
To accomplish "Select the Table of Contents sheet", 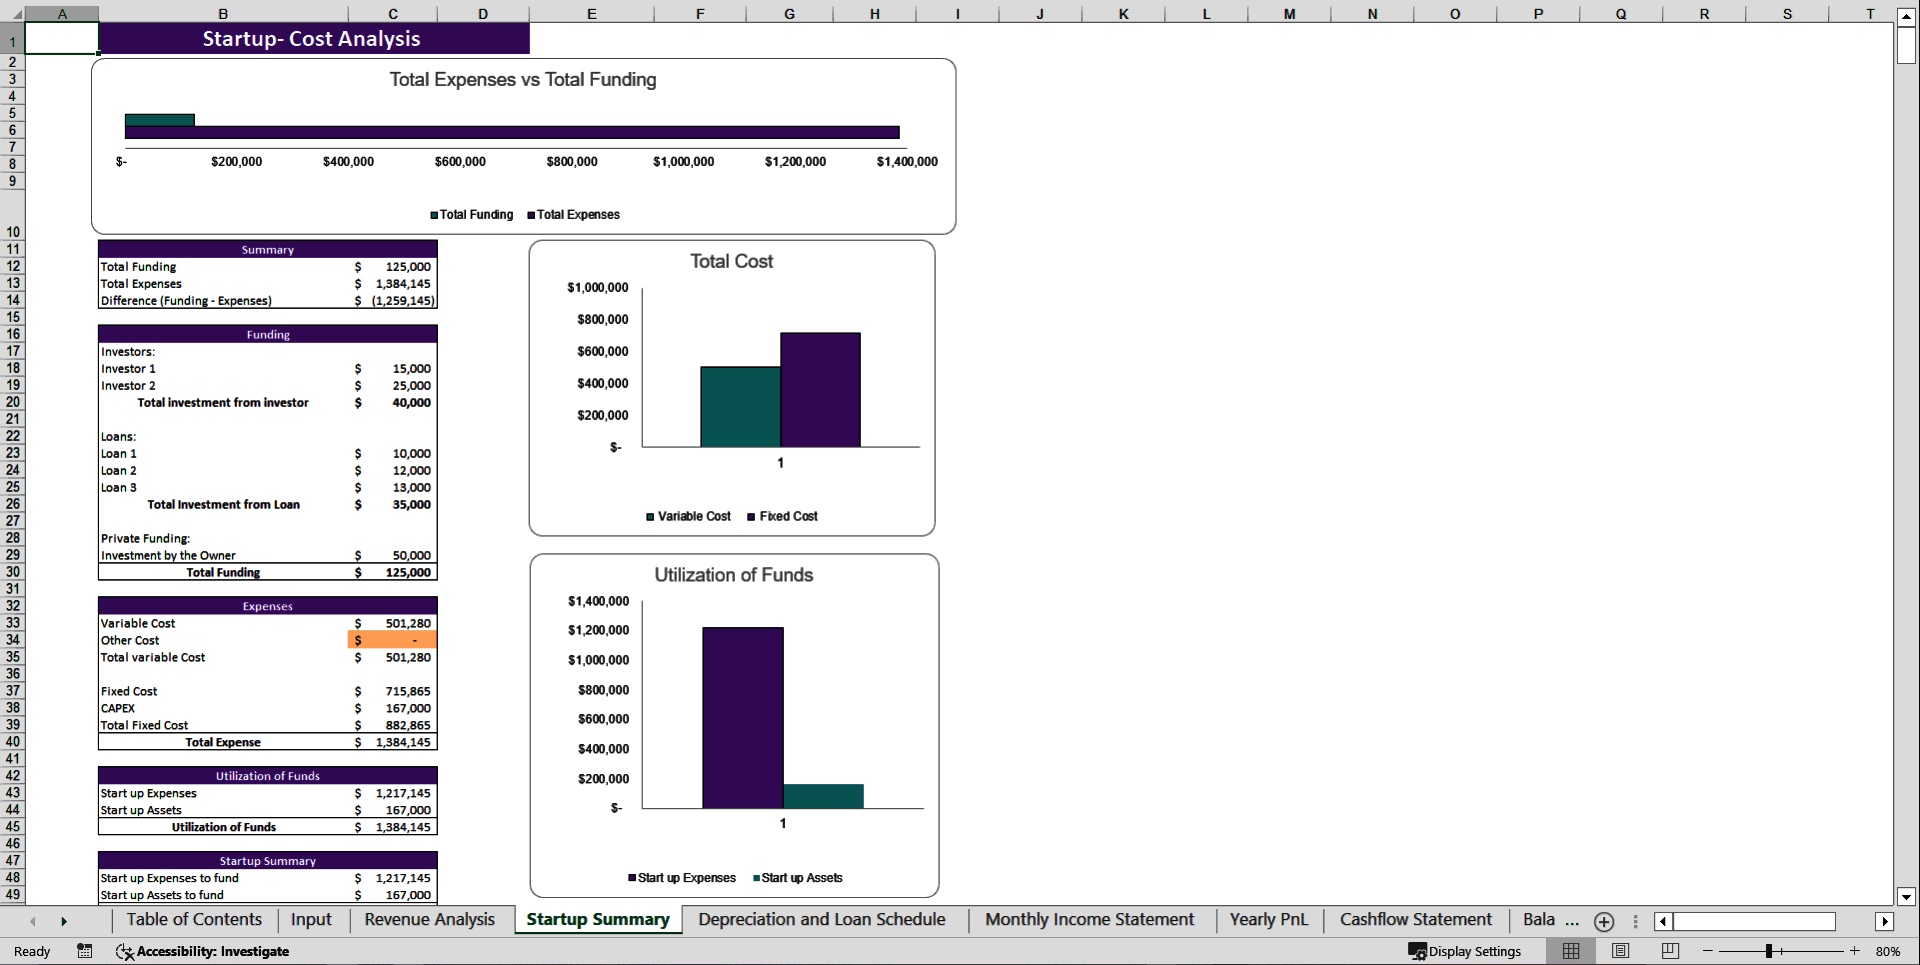I will [x=193, y=920].
